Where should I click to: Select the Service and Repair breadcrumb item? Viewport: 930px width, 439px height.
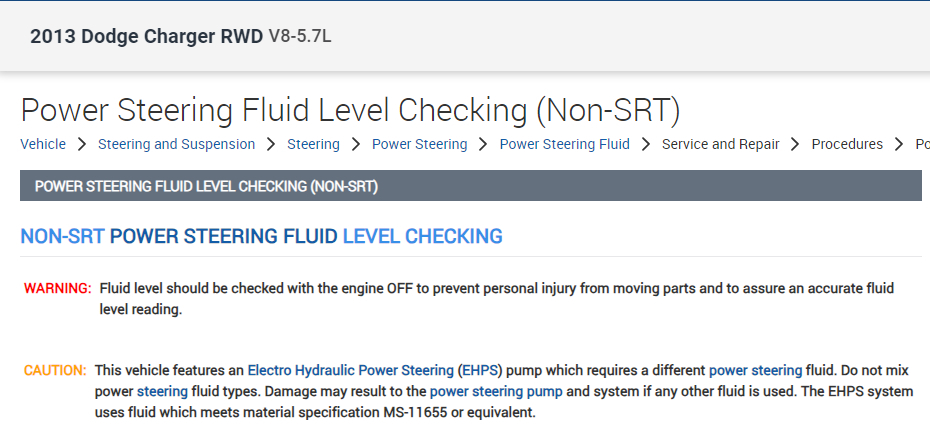[x=720, y=144]
